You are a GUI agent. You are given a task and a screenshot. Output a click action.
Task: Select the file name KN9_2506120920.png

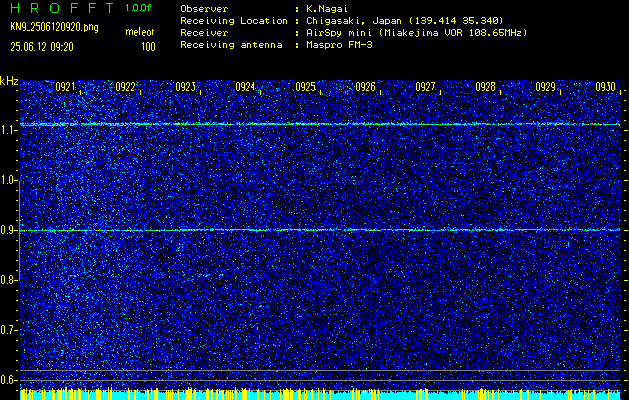(54, 27)
